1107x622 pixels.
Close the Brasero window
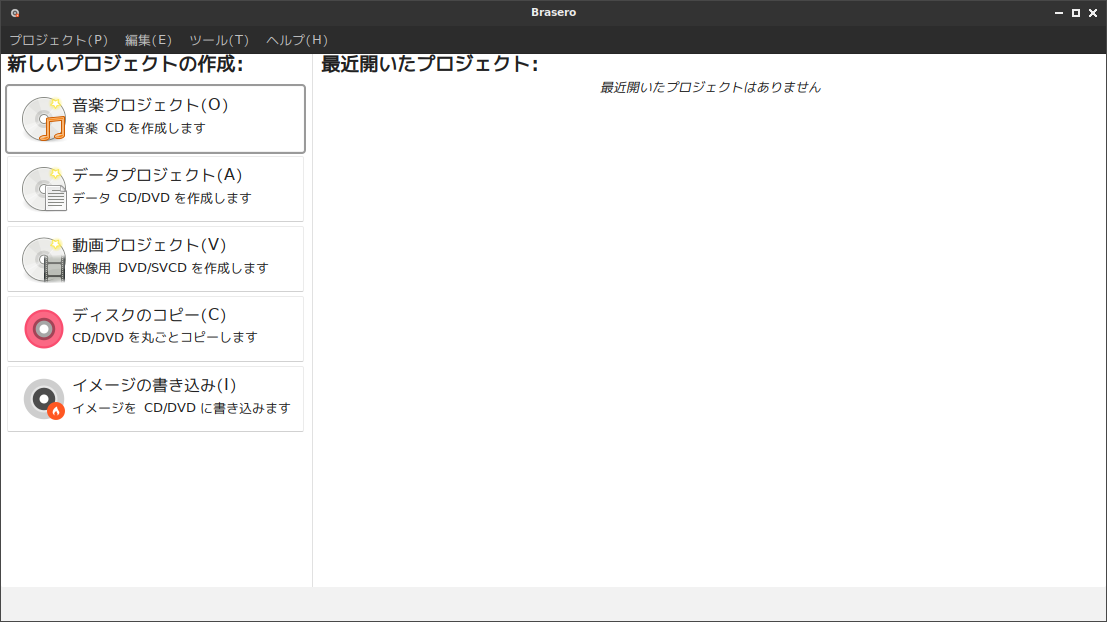tap(1093, 13)
